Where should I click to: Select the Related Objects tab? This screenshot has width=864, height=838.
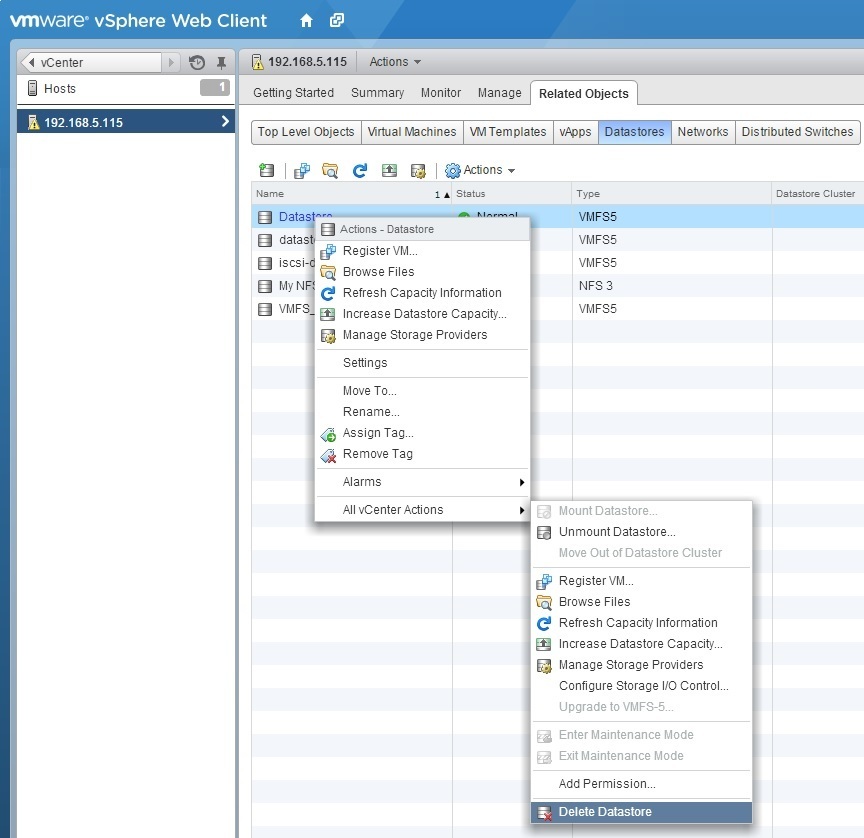584,94
